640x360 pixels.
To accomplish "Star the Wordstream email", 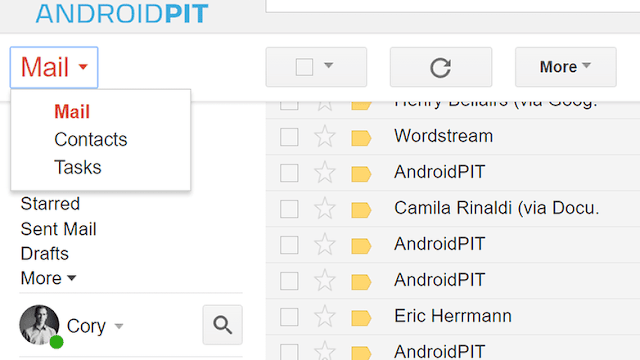I will (x=325, y=136).
